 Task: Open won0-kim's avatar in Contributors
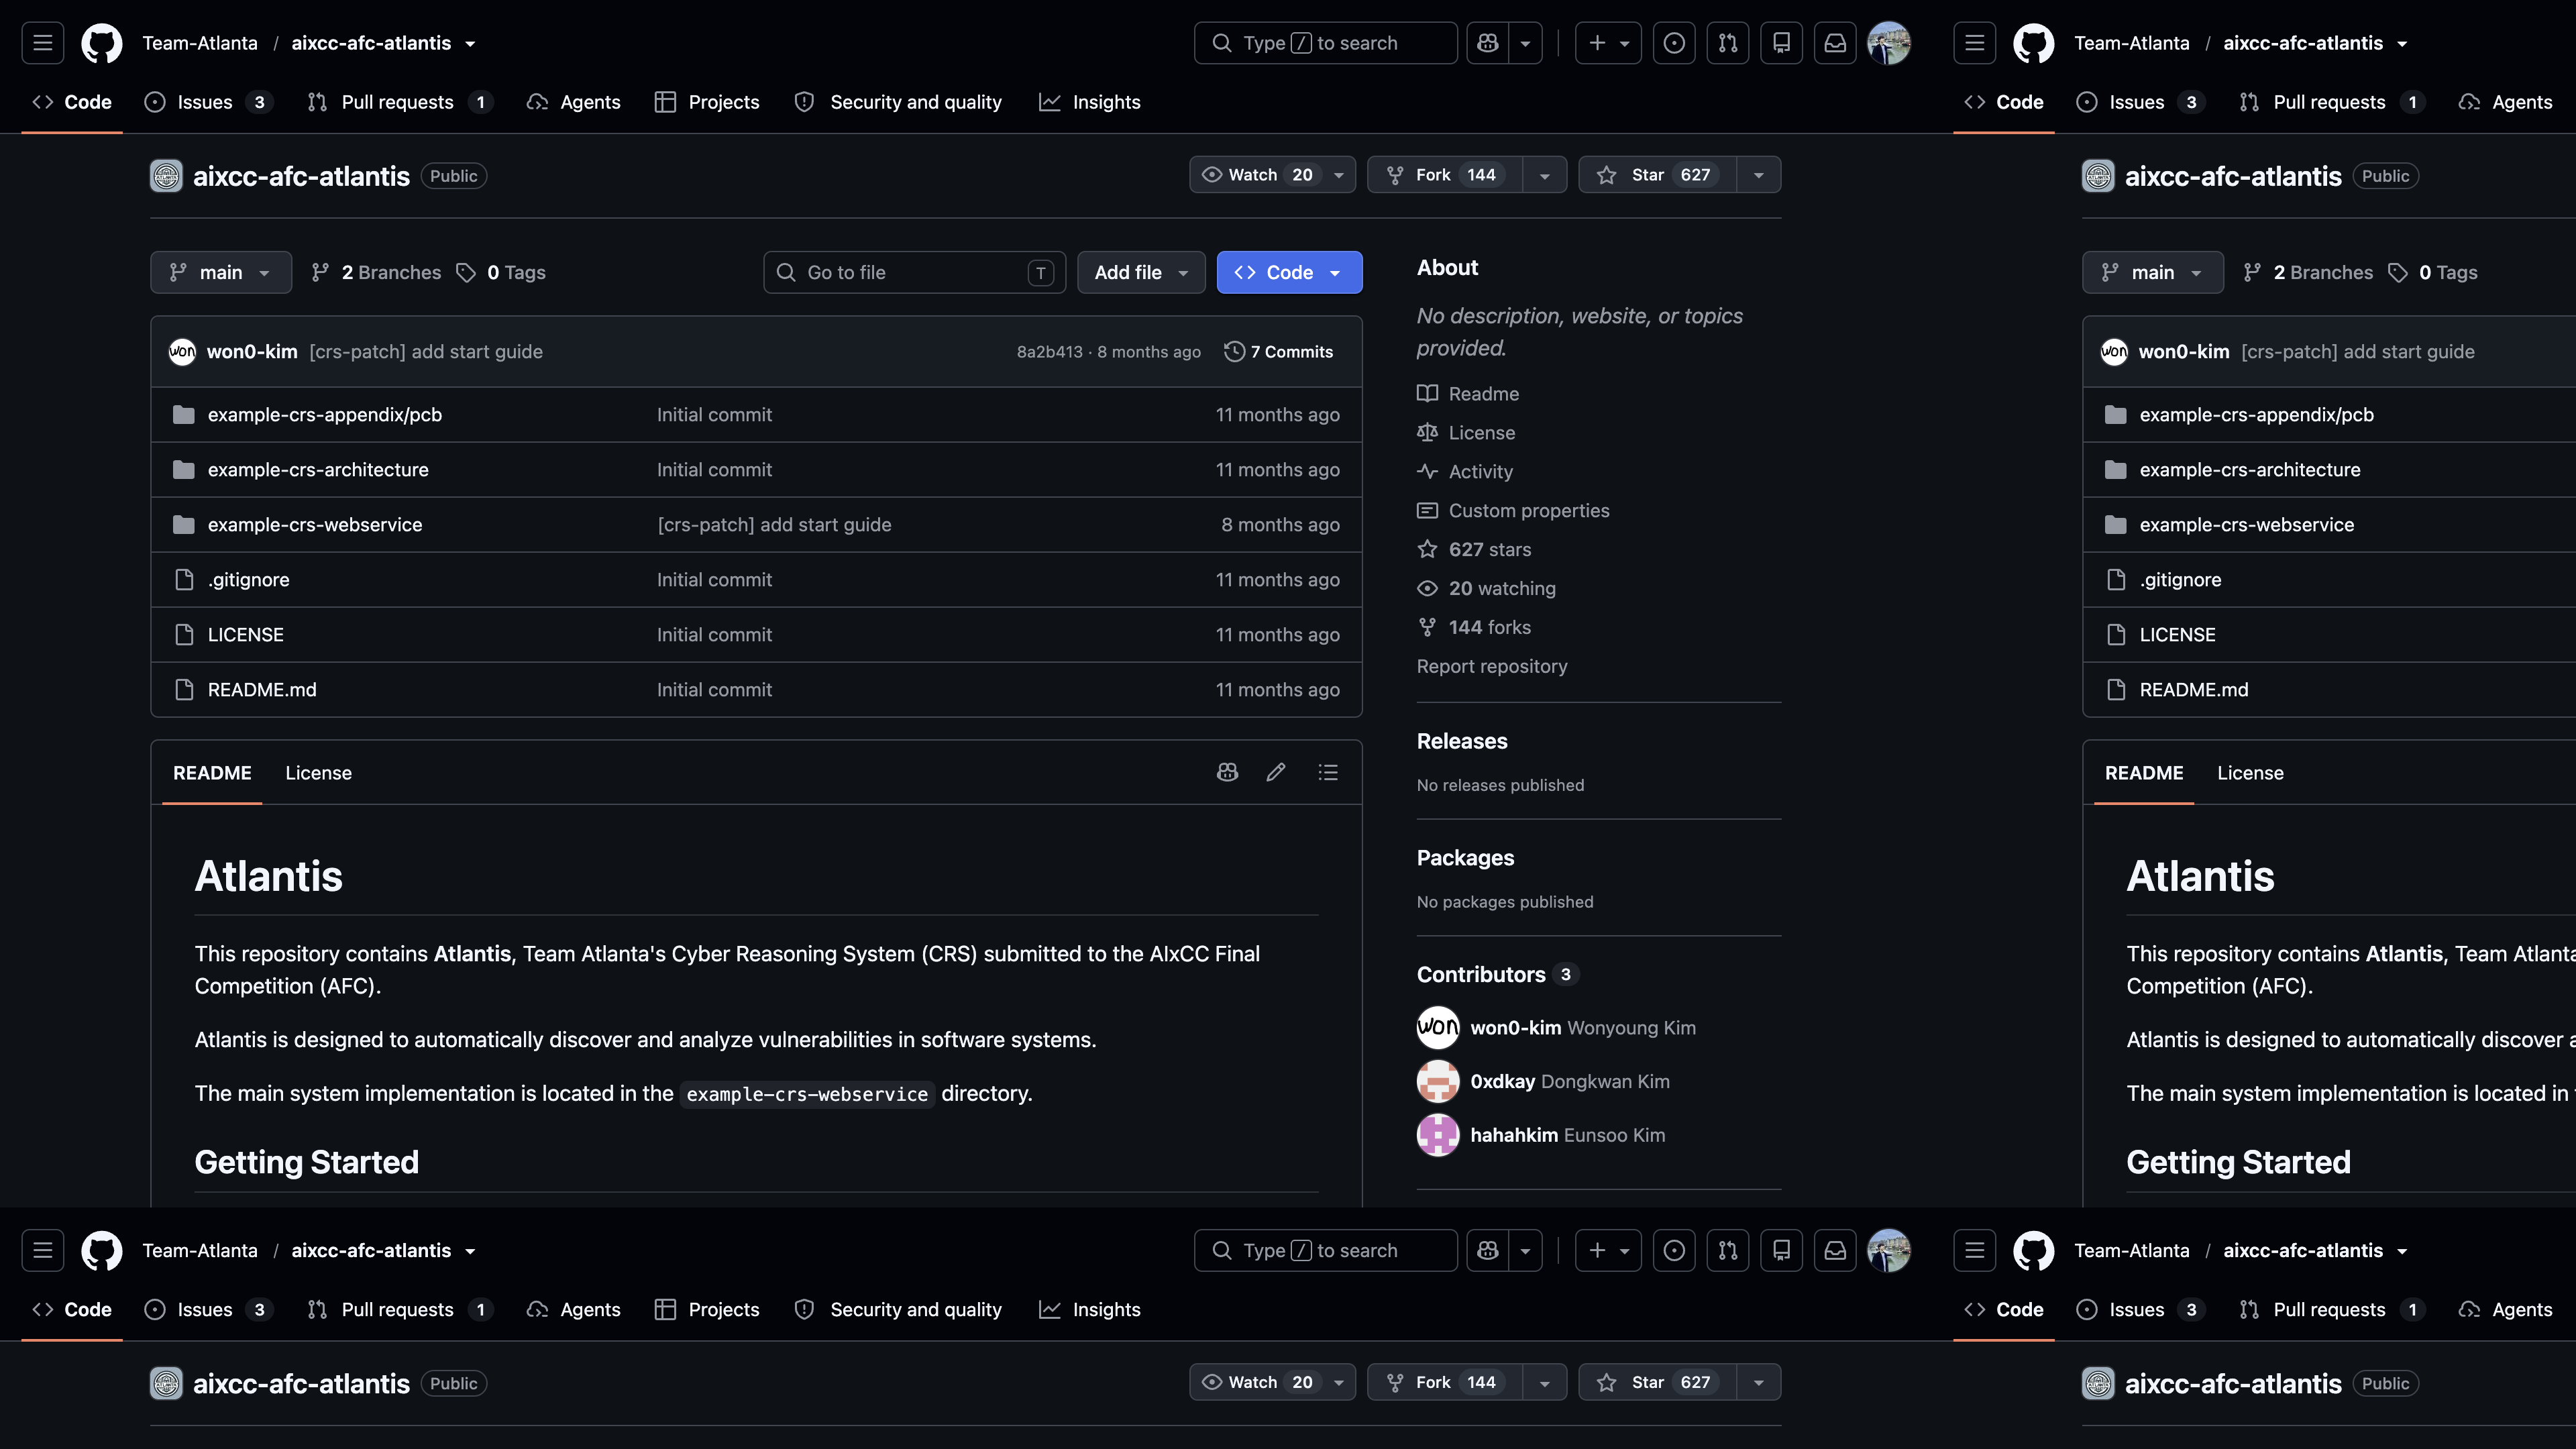pyautogui.click(x=1438, y=1027)
